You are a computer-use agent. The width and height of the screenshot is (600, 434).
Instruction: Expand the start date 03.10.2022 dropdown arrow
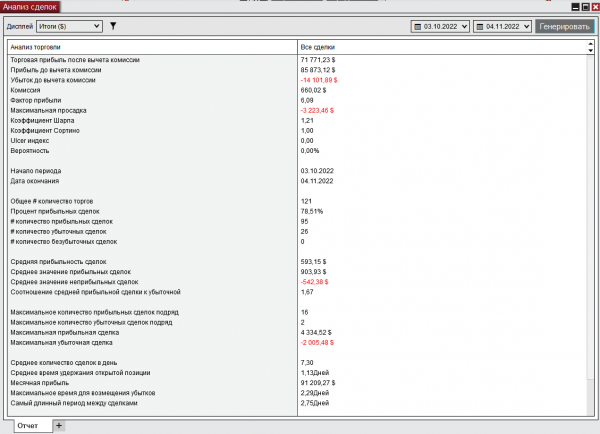[x=464, y=26]
